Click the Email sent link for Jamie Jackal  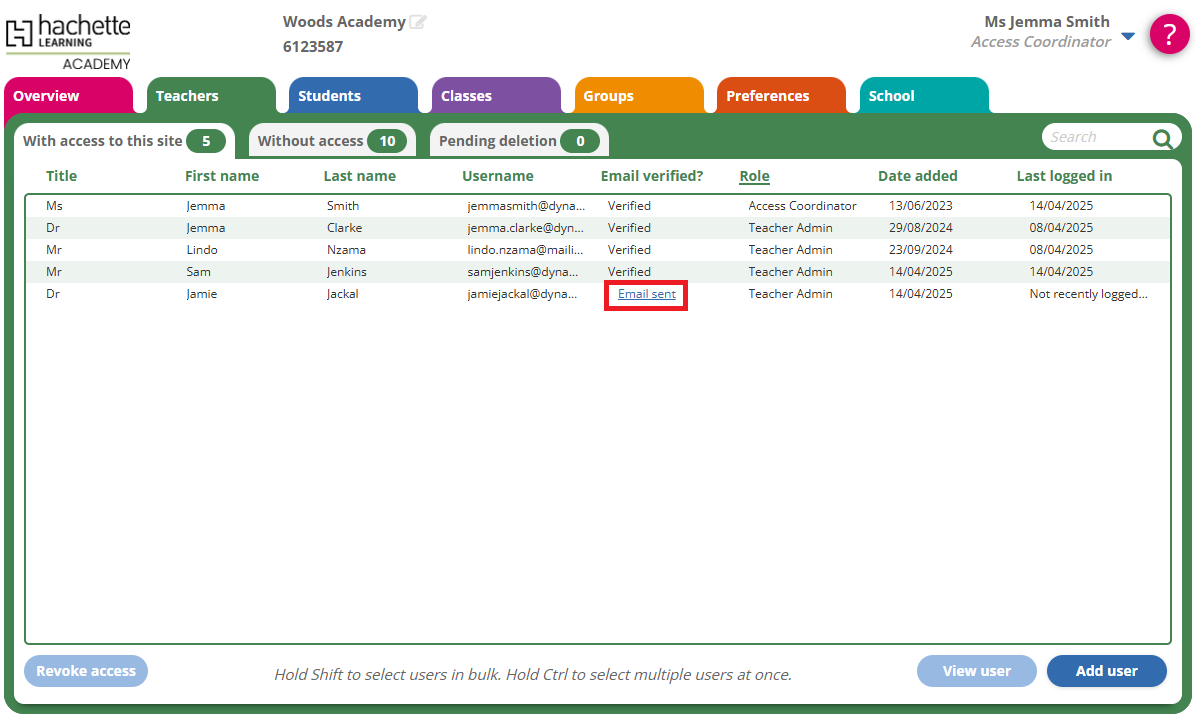[x=646, y=294]
